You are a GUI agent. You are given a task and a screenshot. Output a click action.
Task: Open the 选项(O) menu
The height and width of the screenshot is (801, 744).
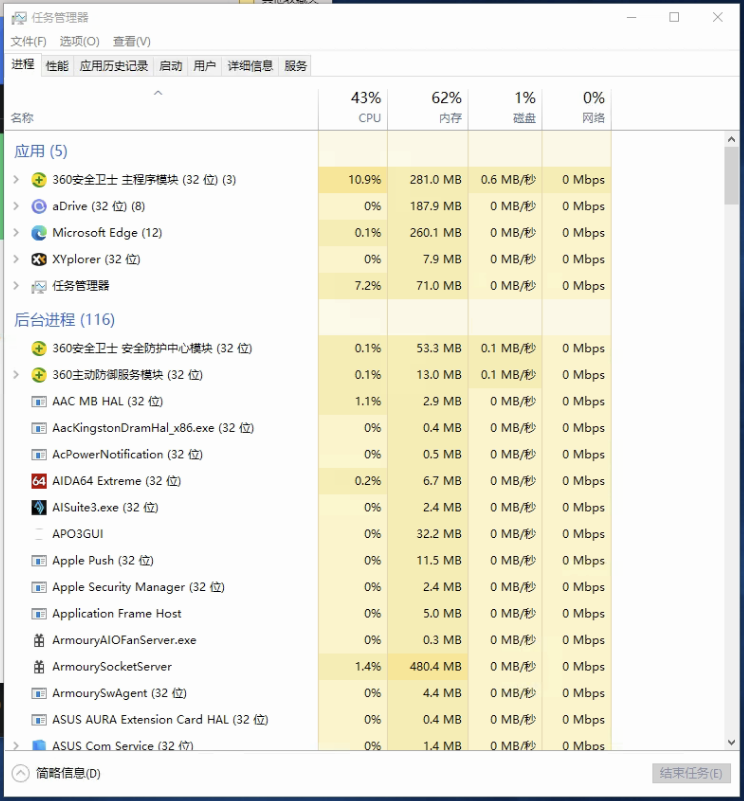79,41
